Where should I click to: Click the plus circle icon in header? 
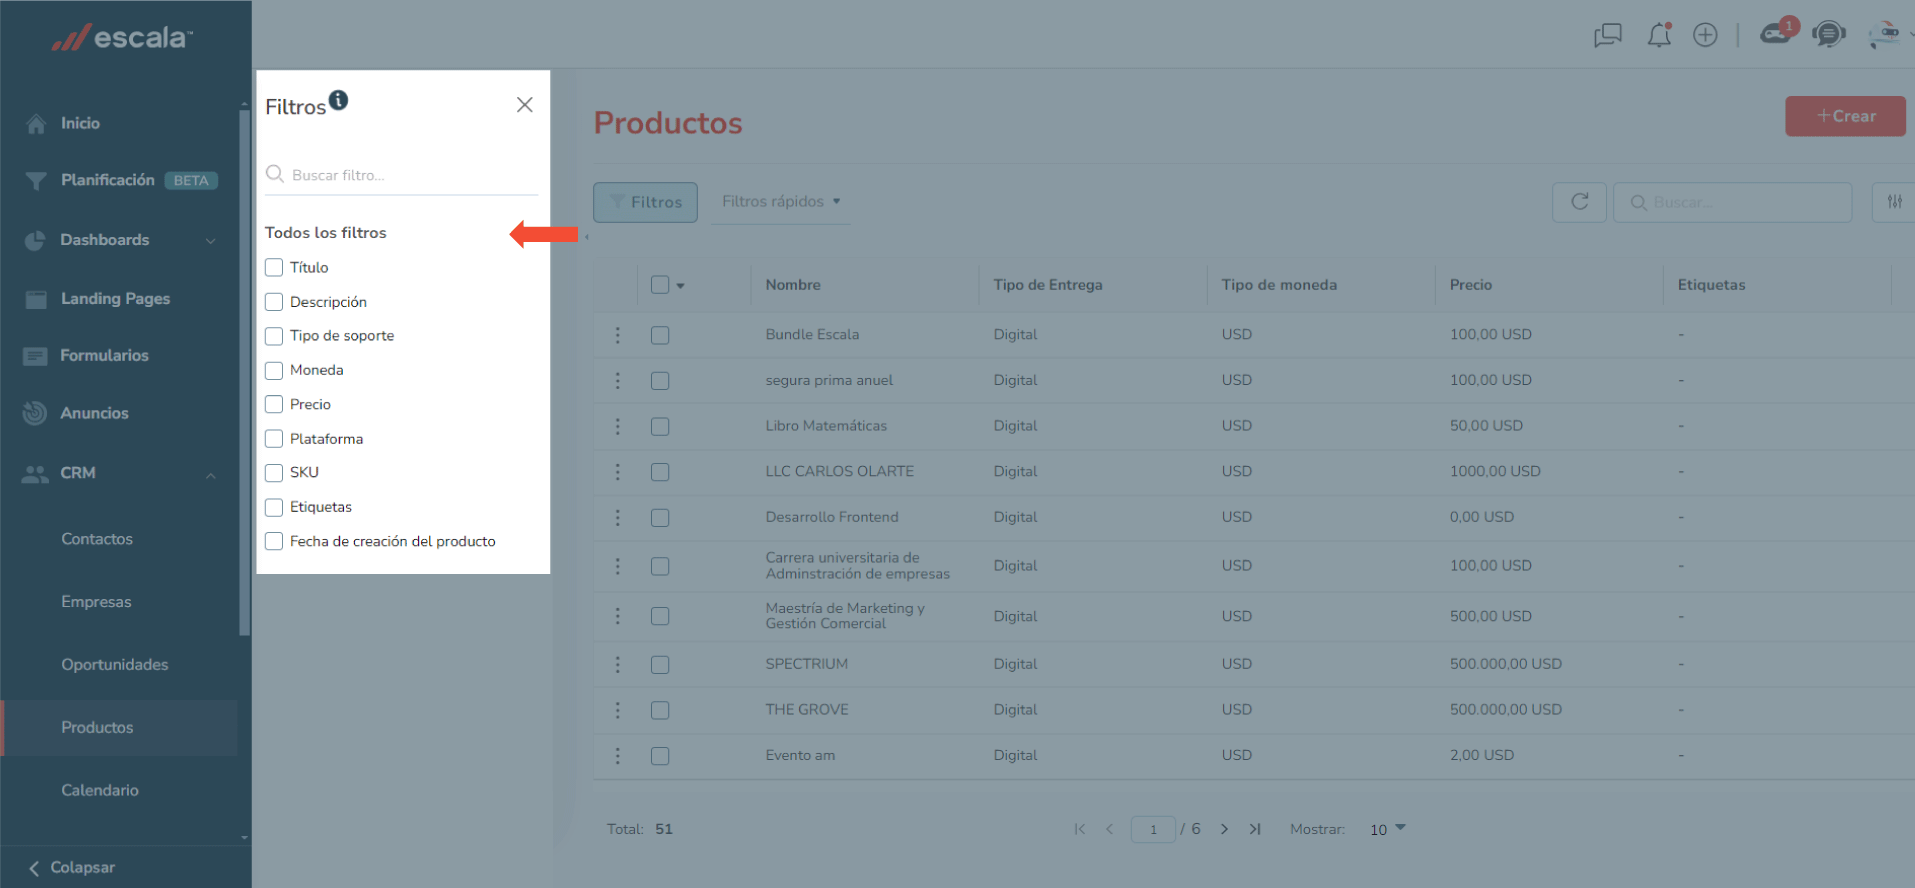click(1705, 35)
